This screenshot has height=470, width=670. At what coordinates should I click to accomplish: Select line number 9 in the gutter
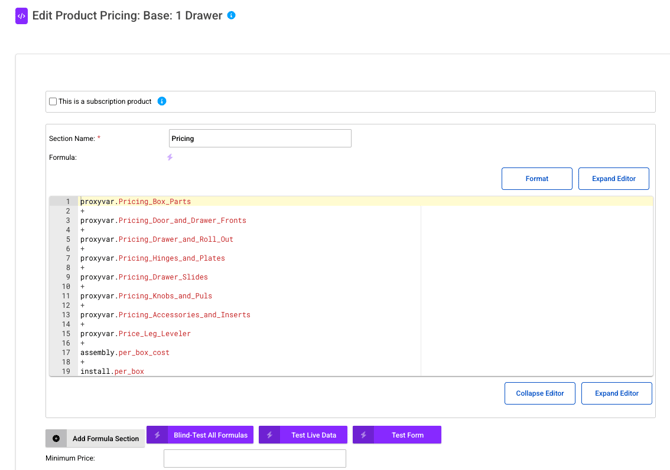coord(66,277)
